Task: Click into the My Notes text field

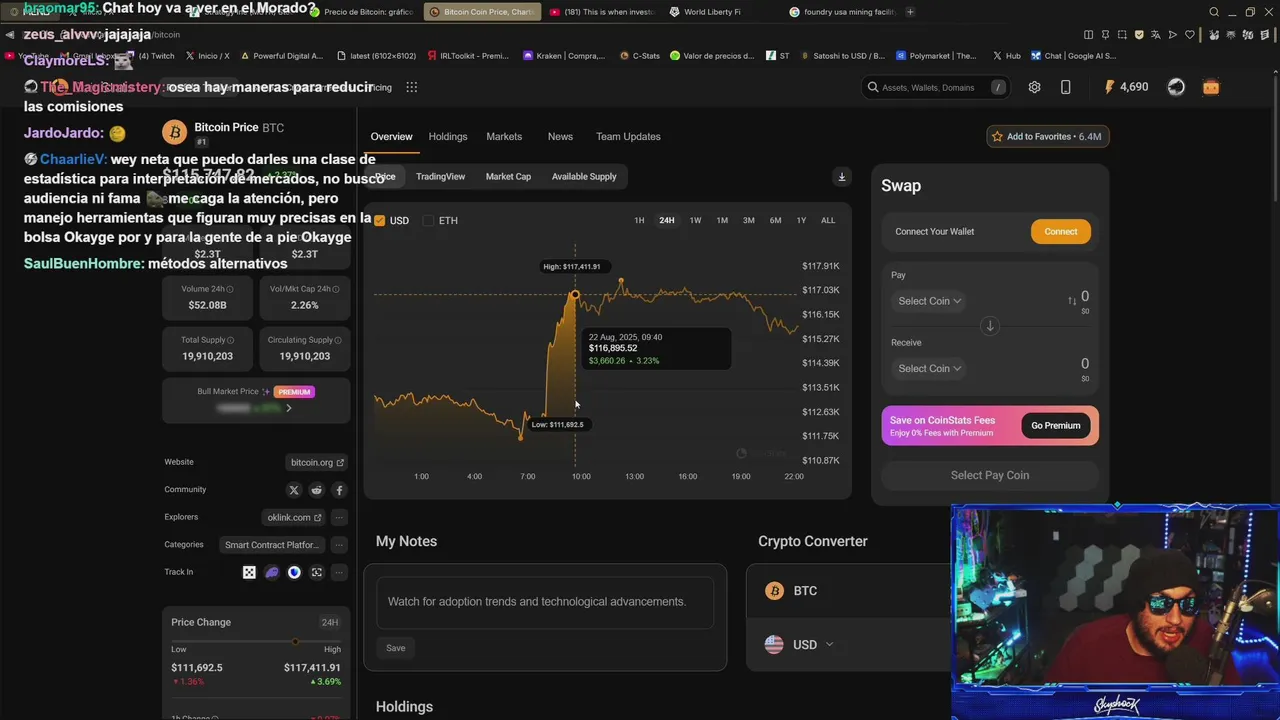Action: [545, 602]
